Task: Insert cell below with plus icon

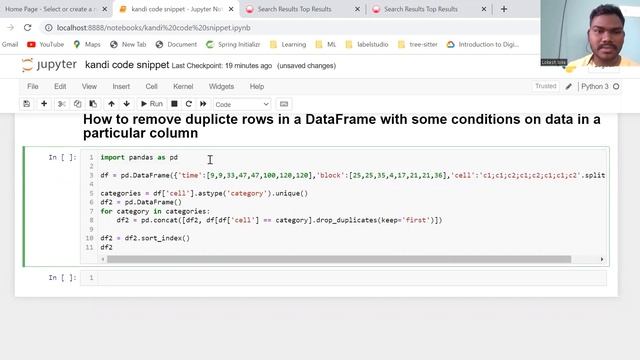Action: pyautogui.click(x=44, y=104)
